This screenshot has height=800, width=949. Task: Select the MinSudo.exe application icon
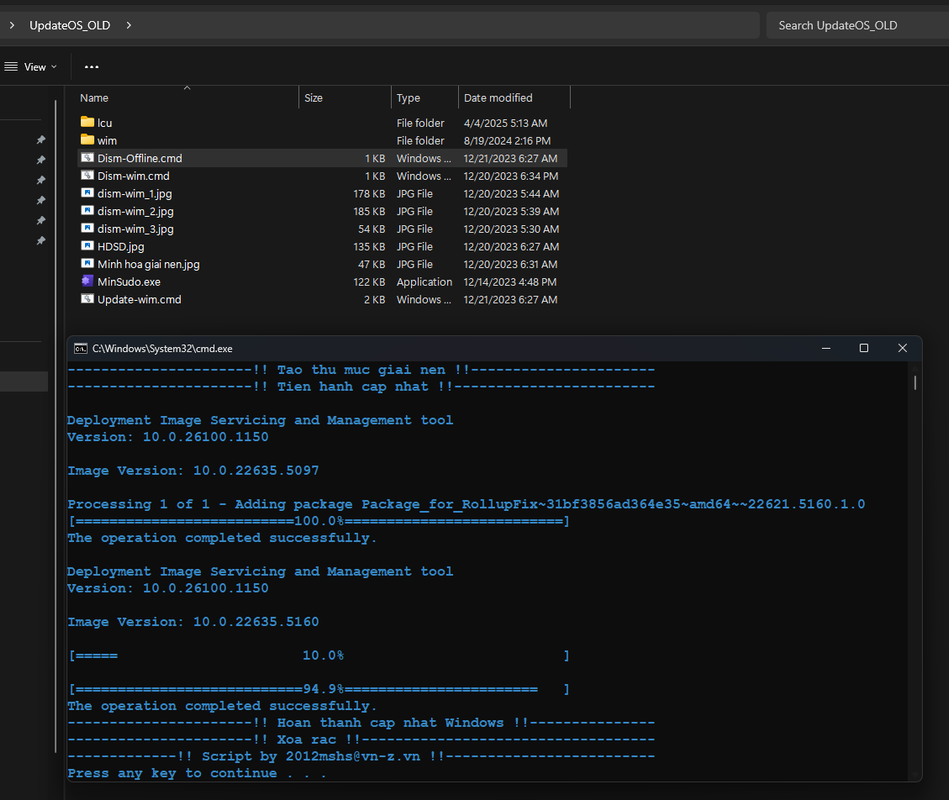(87, 281)
